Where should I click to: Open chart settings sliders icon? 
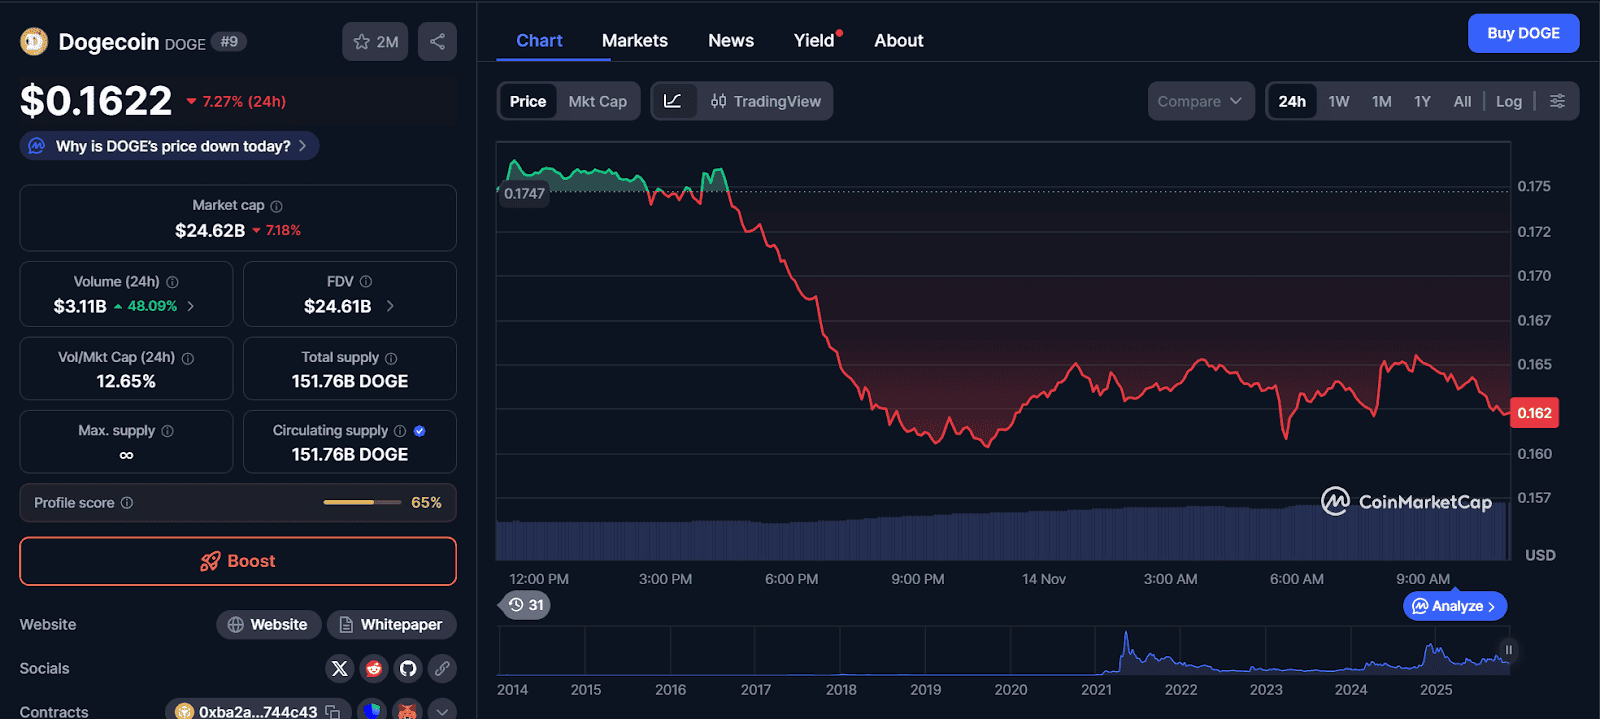(1557, 101)
